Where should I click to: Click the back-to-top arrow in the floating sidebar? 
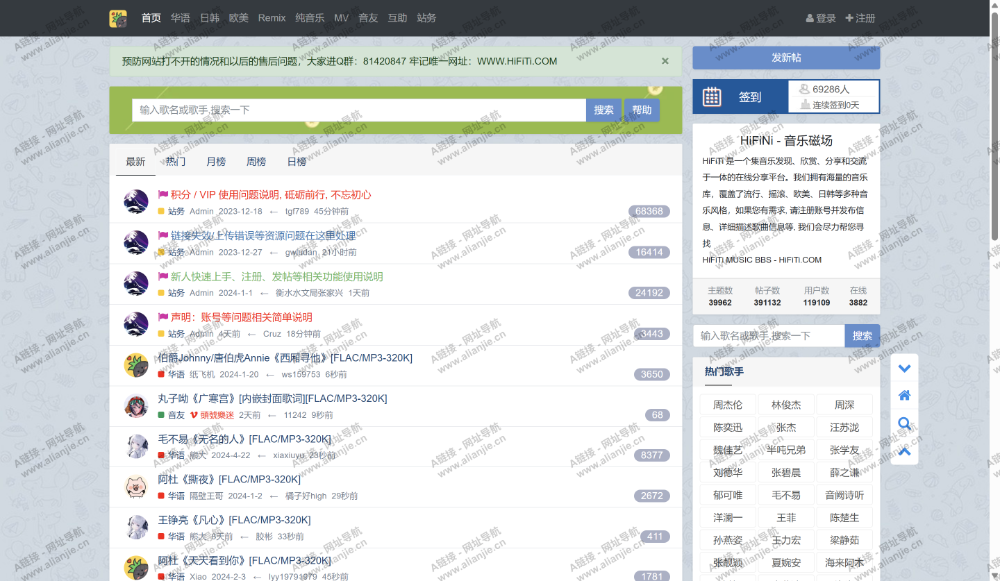coord(904,451)
